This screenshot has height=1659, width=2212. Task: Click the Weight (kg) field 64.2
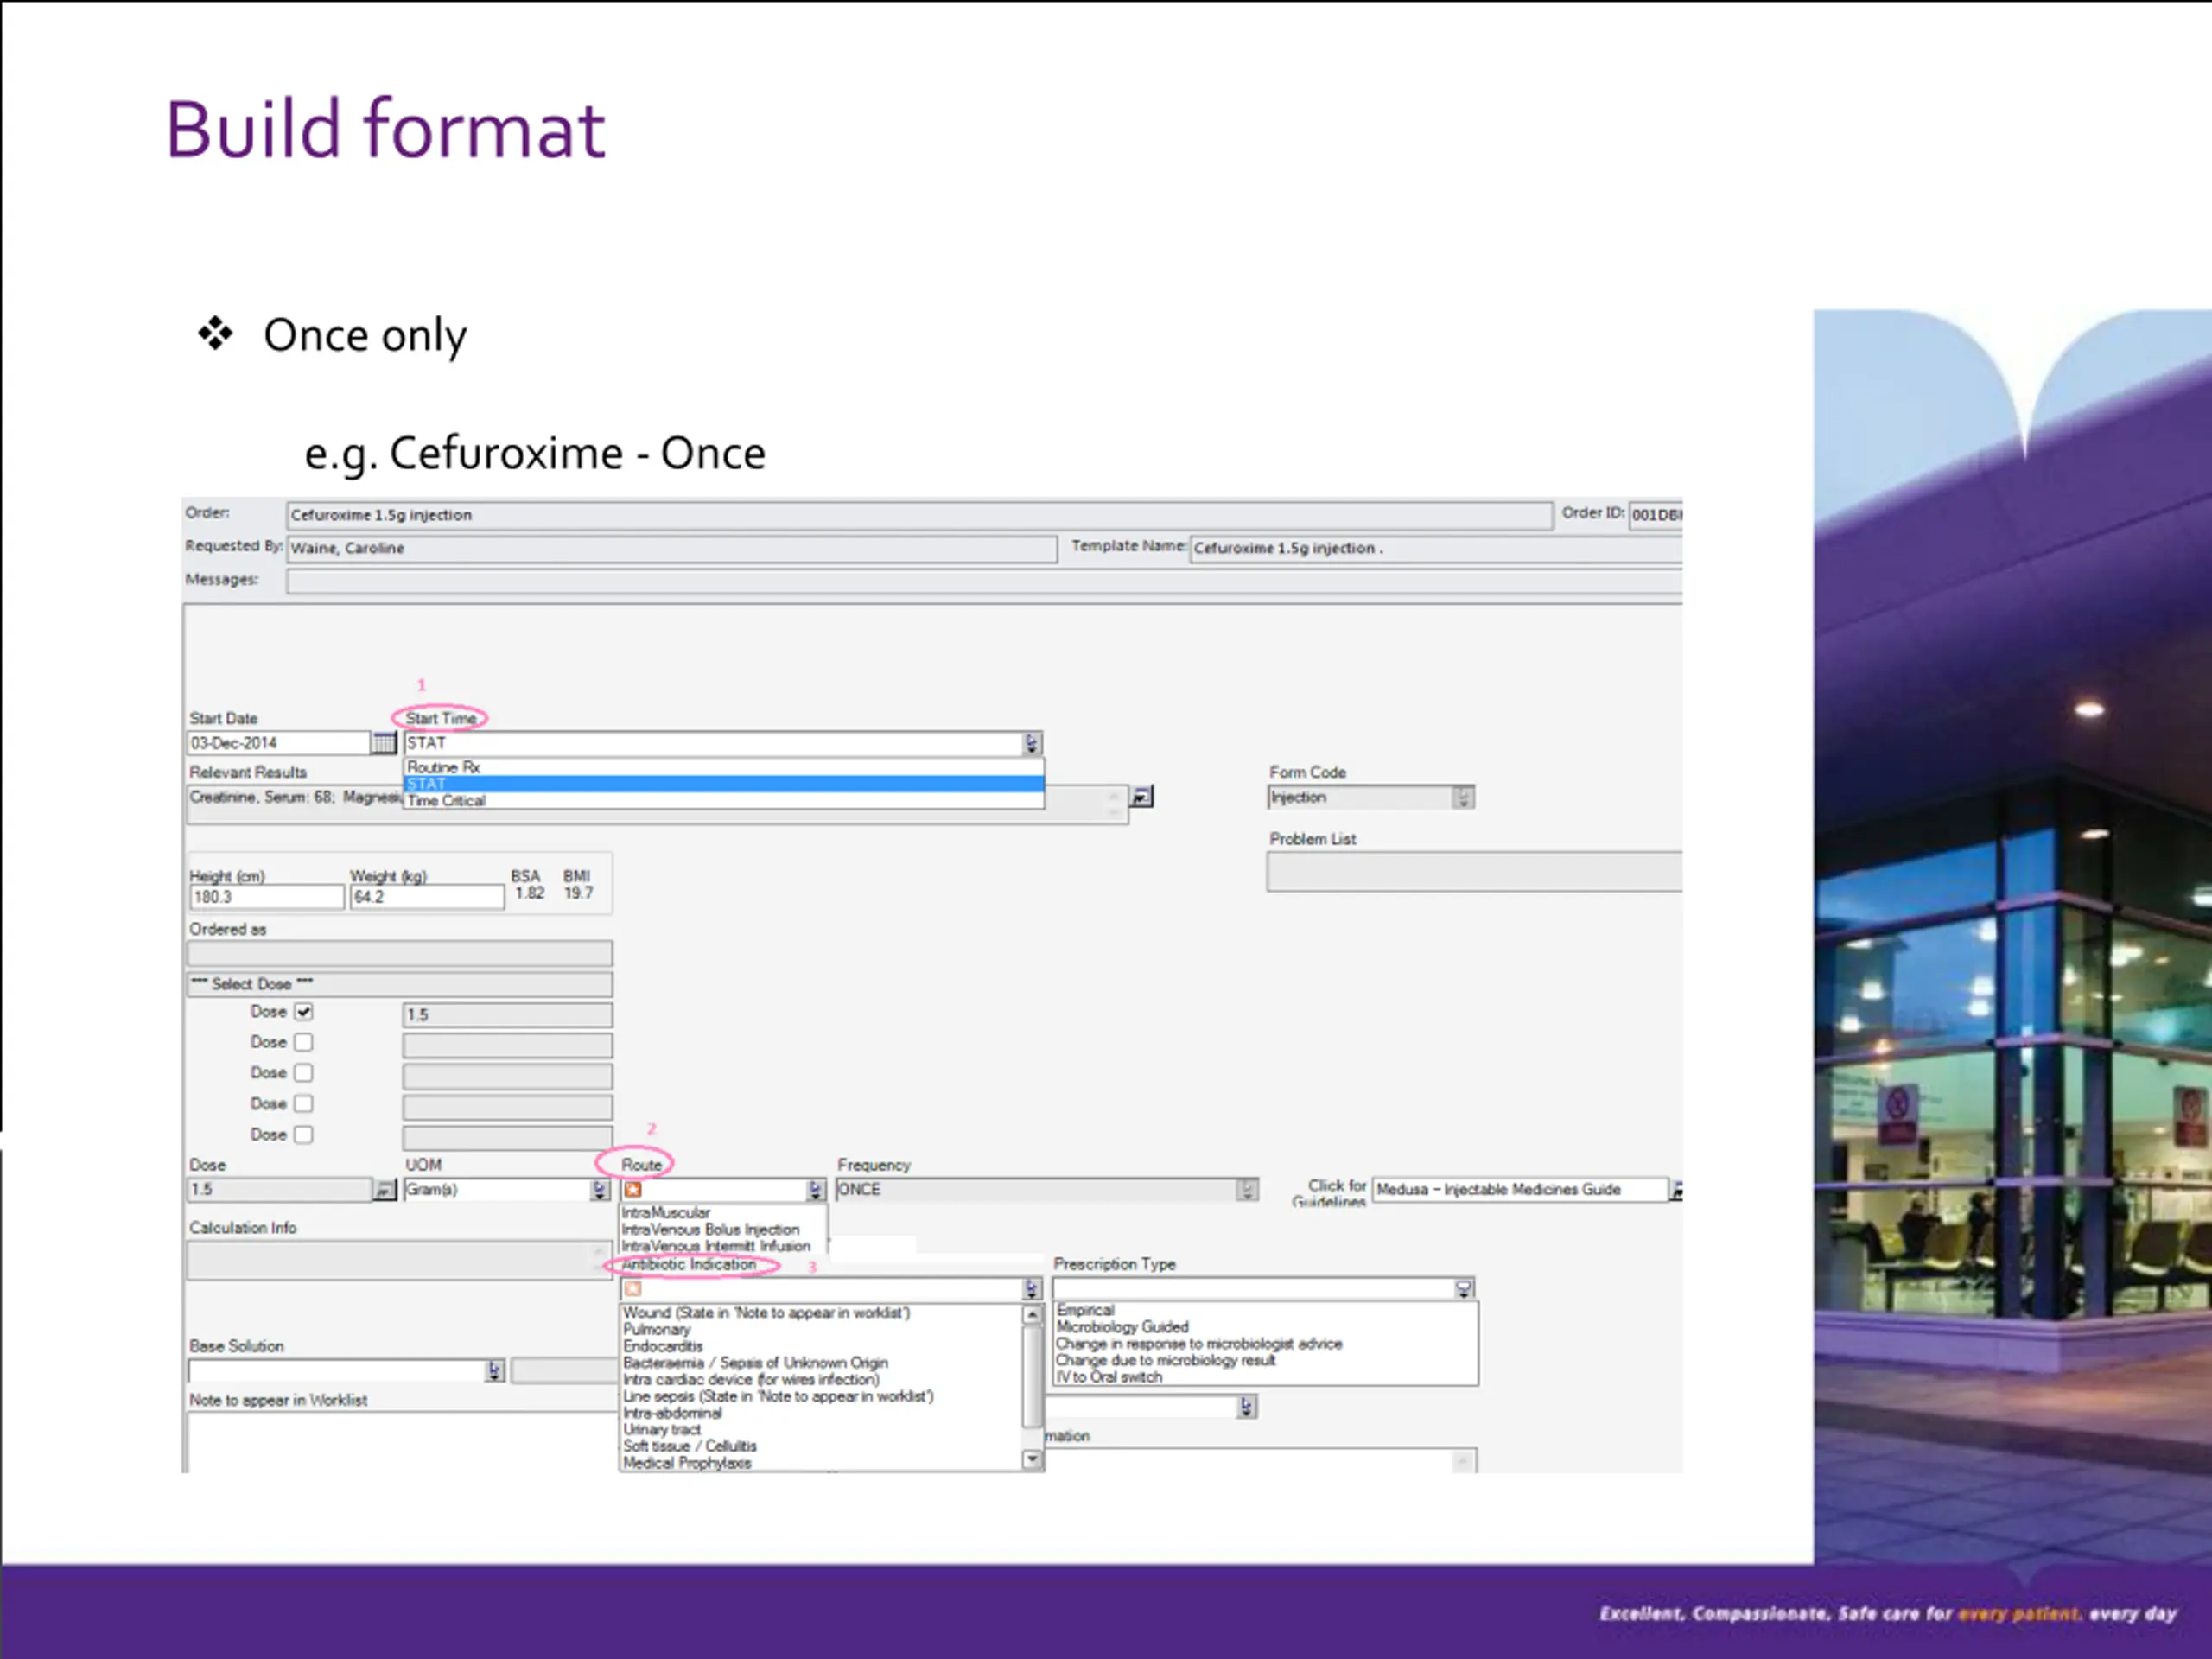click(427, 897)
